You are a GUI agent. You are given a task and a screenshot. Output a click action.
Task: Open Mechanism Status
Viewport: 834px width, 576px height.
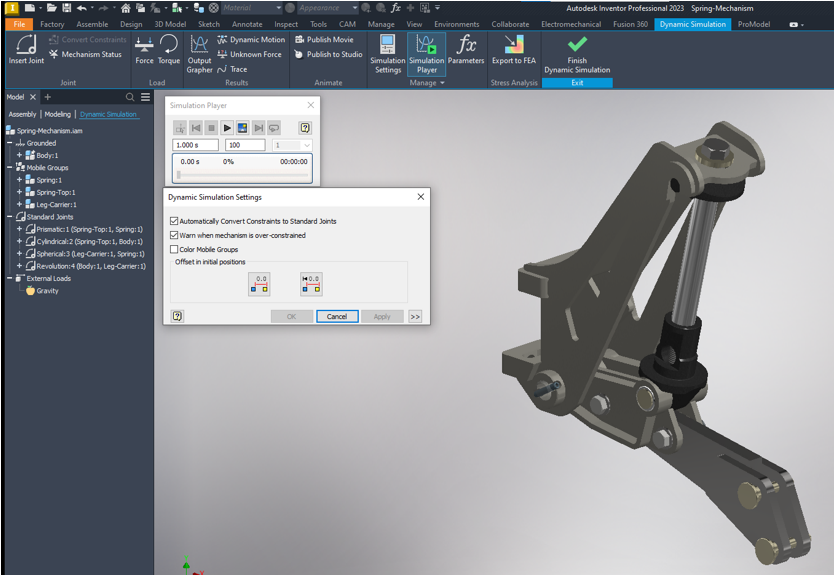[x=85, y=54]
